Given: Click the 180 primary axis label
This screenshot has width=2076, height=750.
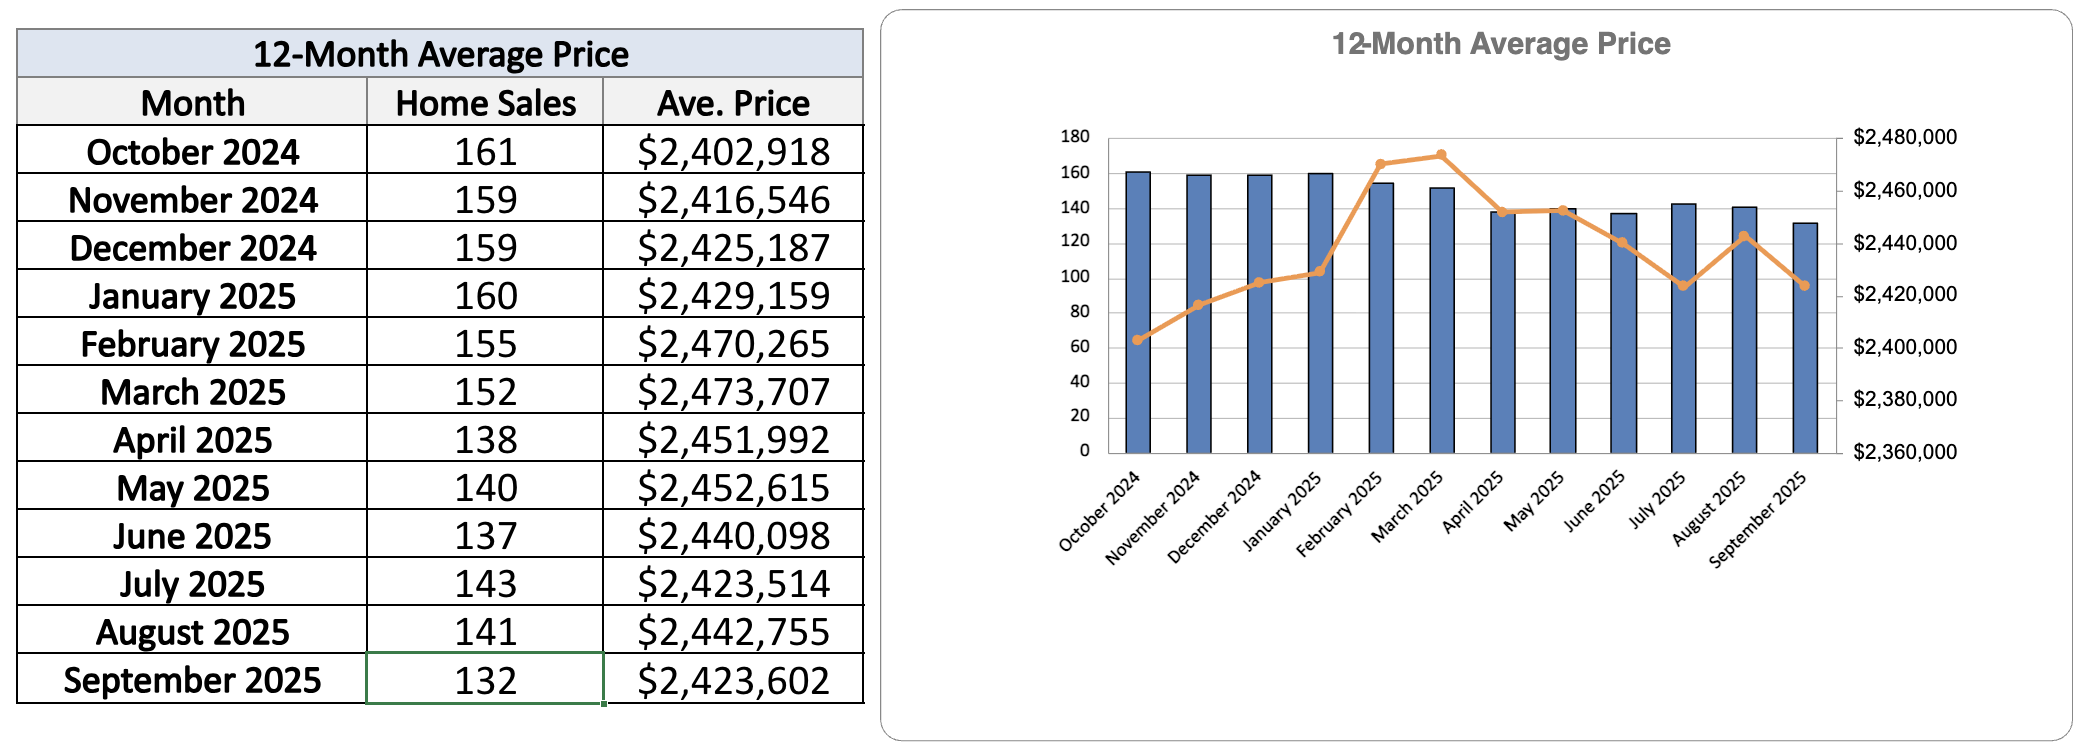Looking at the screenshot, I should 1075,137.
